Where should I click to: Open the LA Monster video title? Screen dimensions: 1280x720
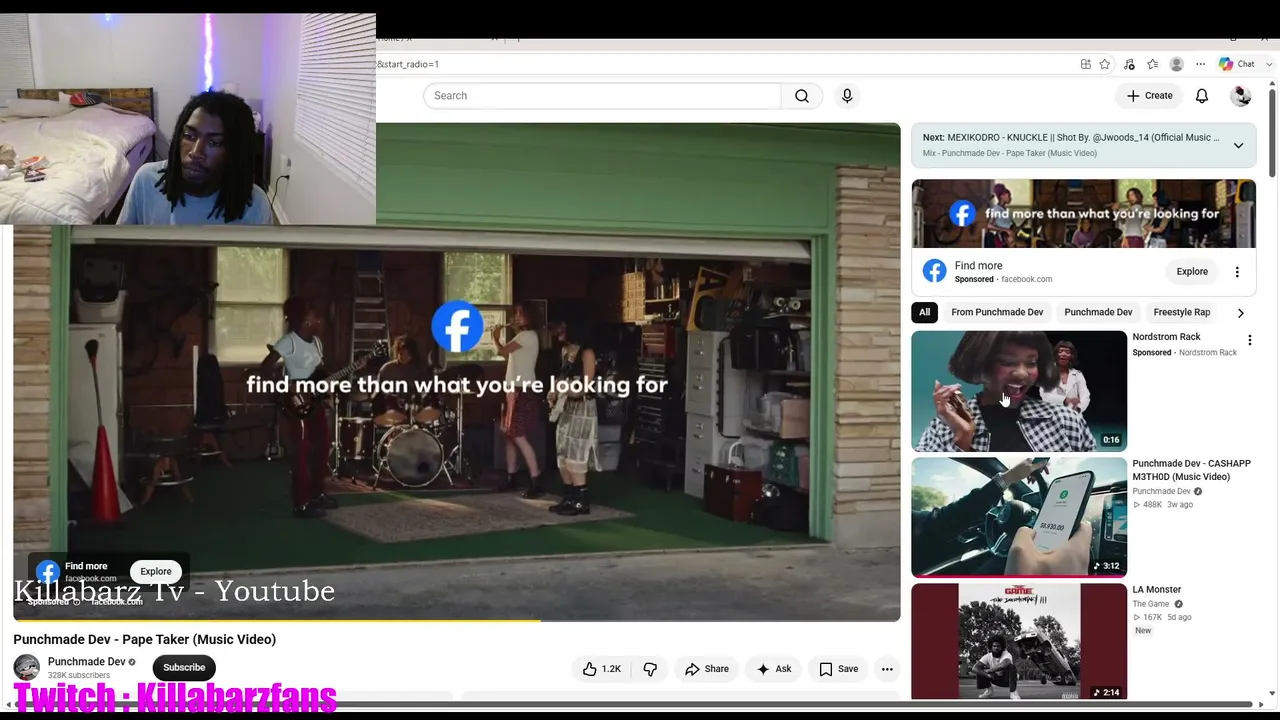click(1157, 590)
